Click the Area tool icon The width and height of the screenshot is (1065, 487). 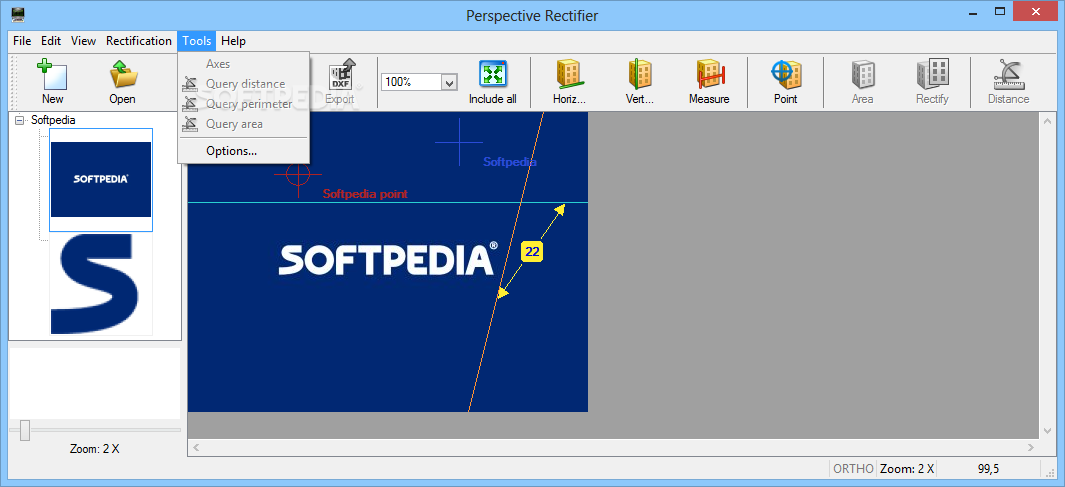click(x=863, y=74)
